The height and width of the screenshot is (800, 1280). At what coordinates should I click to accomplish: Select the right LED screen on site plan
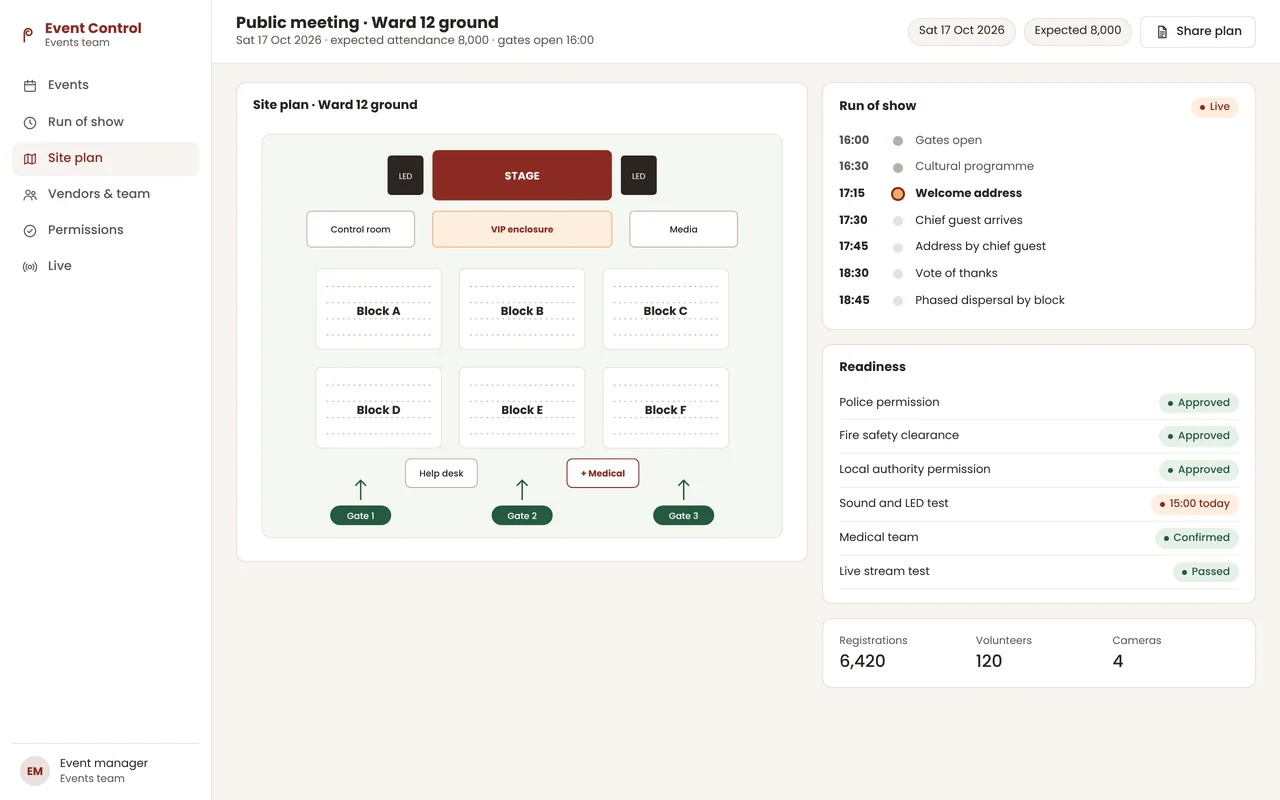[639, 176]
